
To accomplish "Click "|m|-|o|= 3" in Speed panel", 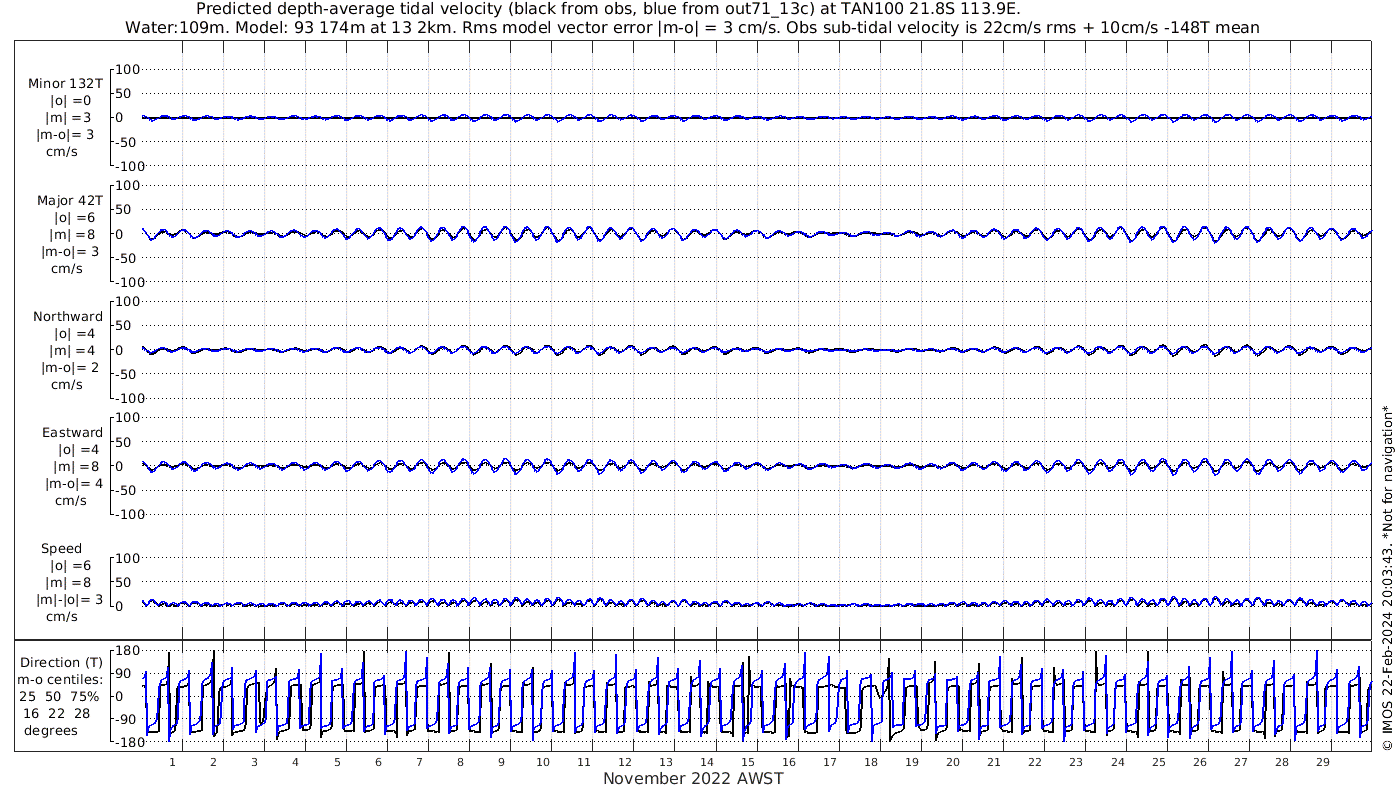I will [x=70, y=600].
